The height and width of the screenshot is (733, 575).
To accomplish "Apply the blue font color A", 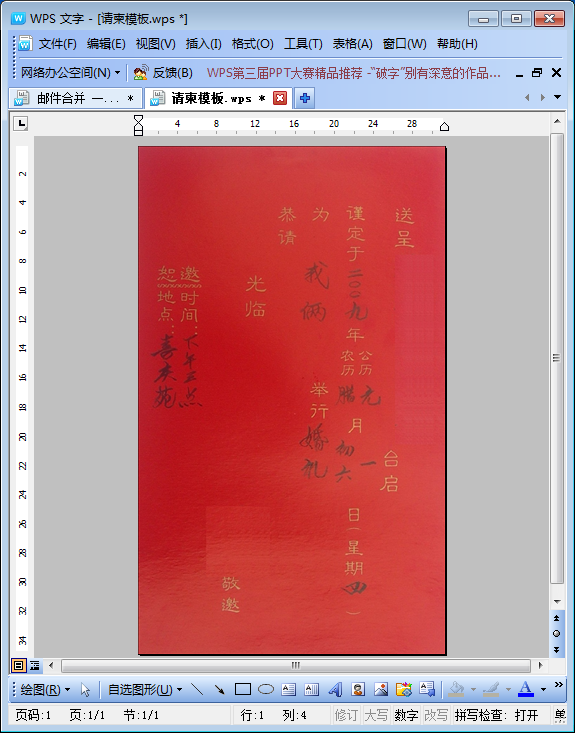I will (526, 689).
